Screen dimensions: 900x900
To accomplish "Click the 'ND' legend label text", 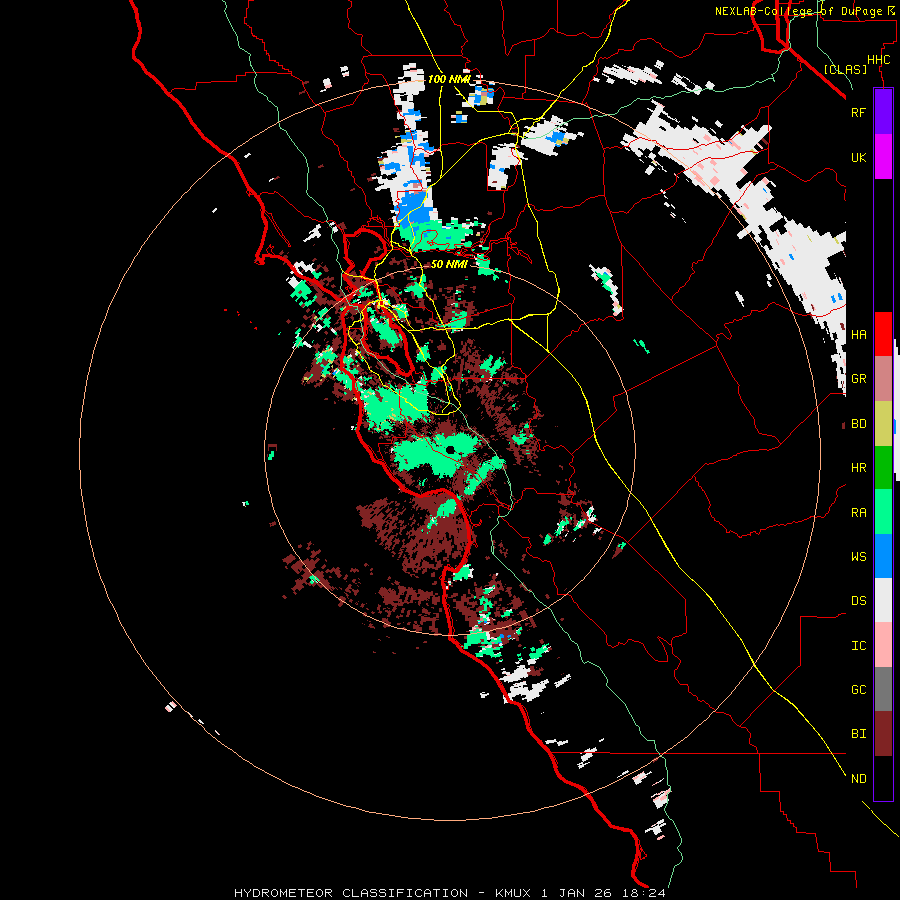I will (858, 779).
